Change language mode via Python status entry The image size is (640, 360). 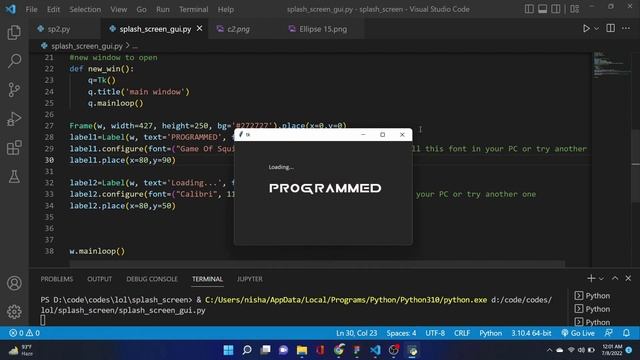tap(491, 333)
